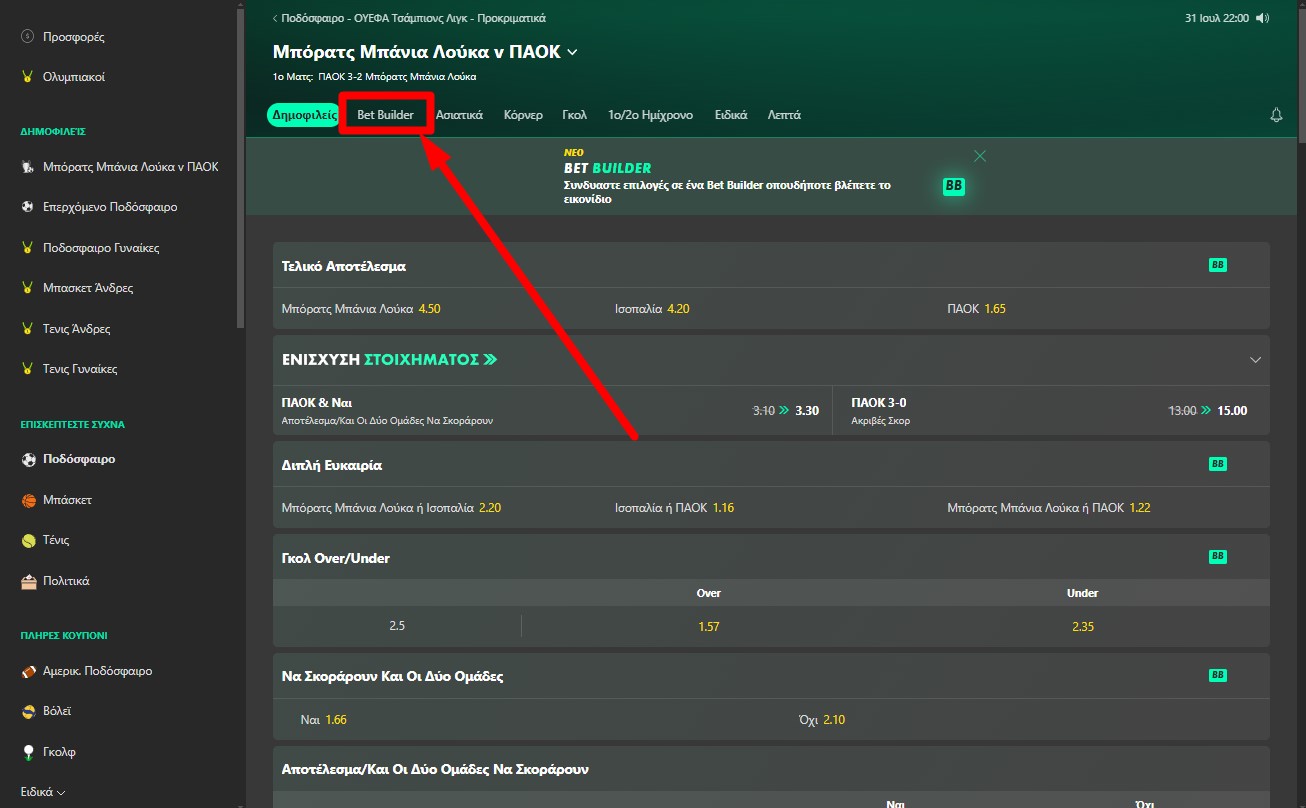Open the match title dropdown chevron
1306x808 pixels.
(572, 52)
